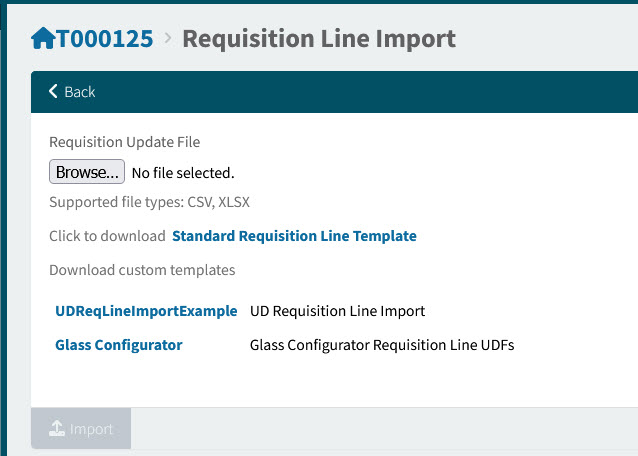Click the 'Requisition Update File' field label
Image resolution: width=638 pixels, height=456 pixels.
[x=125, y=142]
